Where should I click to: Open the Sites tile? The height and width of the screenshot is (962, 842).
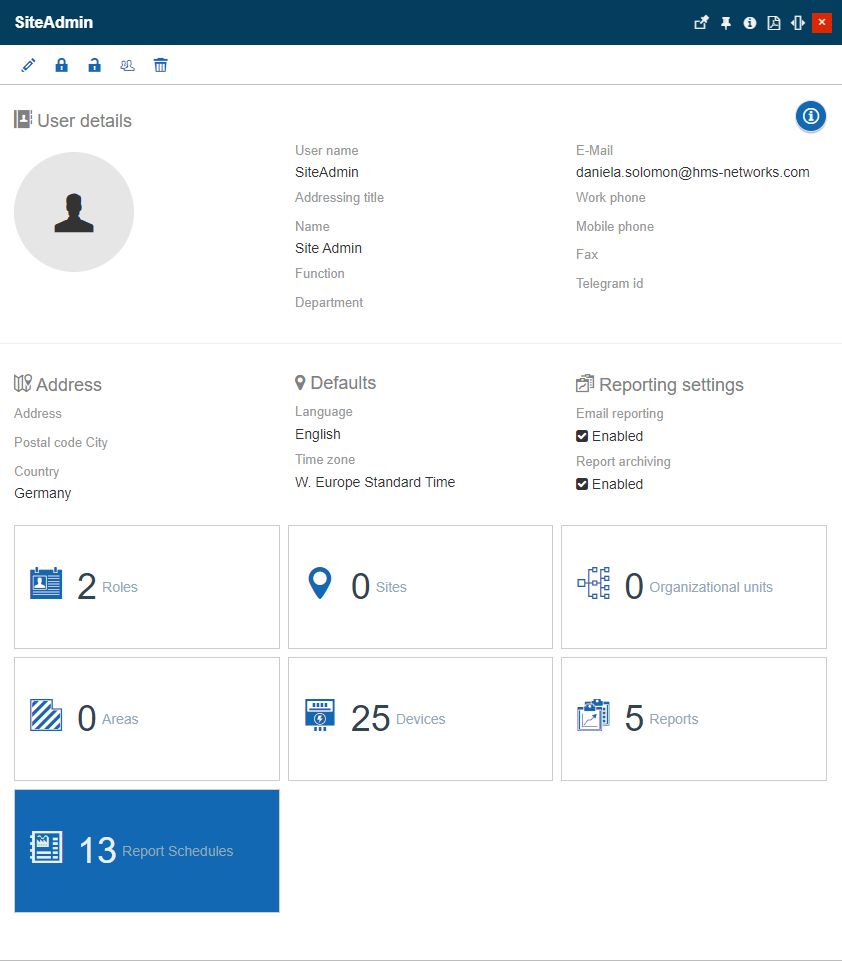pos(420,587)
